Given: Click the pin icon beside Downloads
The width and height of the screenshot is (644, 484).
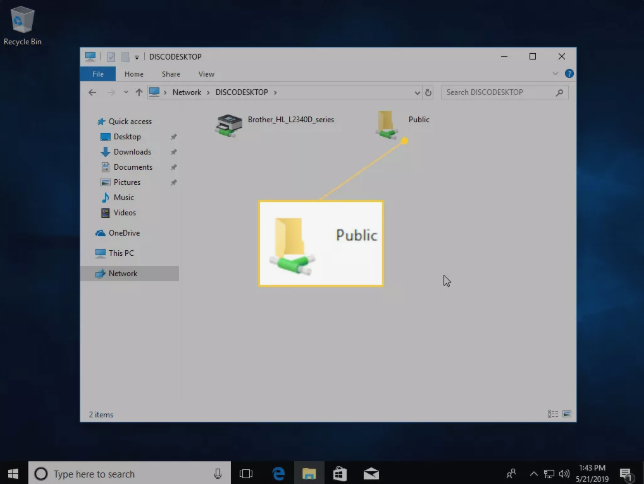Looking at the screenshot, I should coord(174,152).
